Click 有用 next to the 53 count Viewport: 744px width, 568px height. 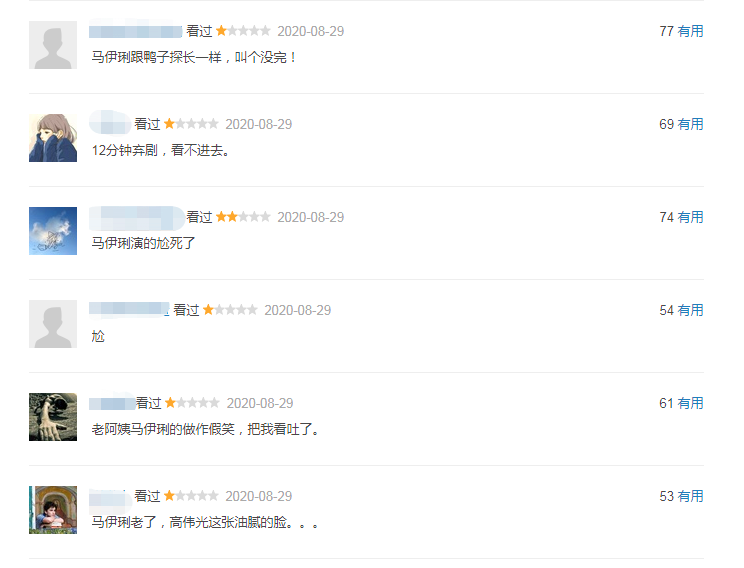[690, 496]
